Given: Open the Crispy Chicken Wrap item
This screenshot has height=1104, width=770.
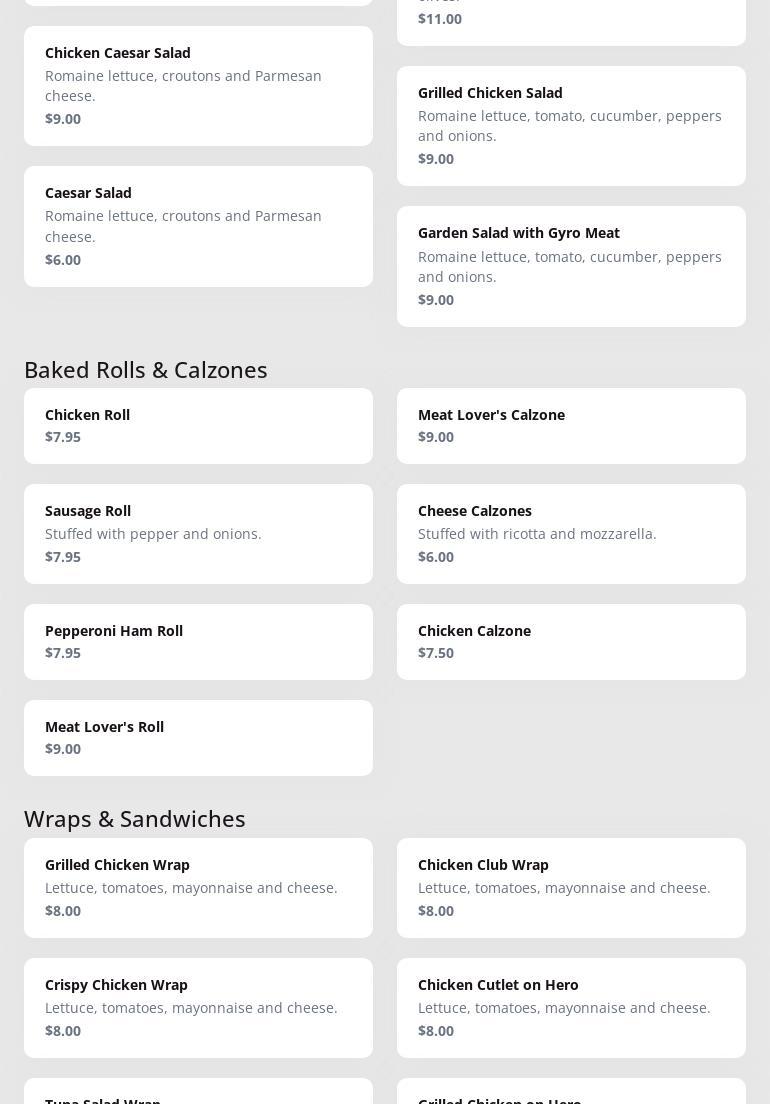Looking at the screenshot, I should tap(198, 1008).
